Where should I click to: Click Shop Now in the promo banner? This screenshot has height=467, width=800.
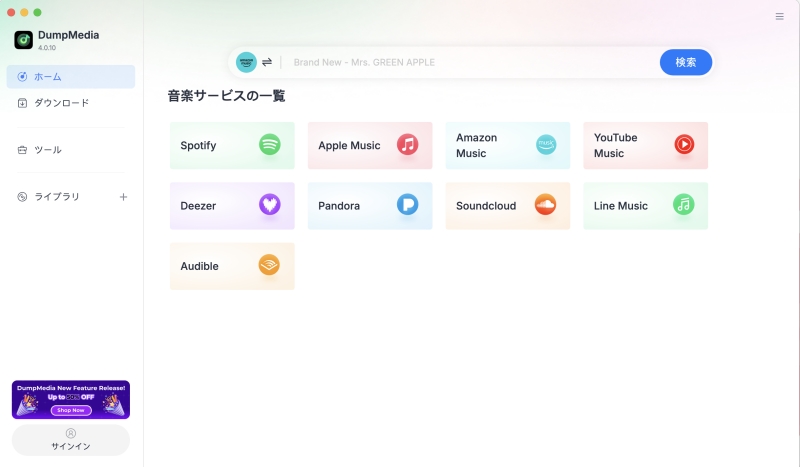(71, 410)
